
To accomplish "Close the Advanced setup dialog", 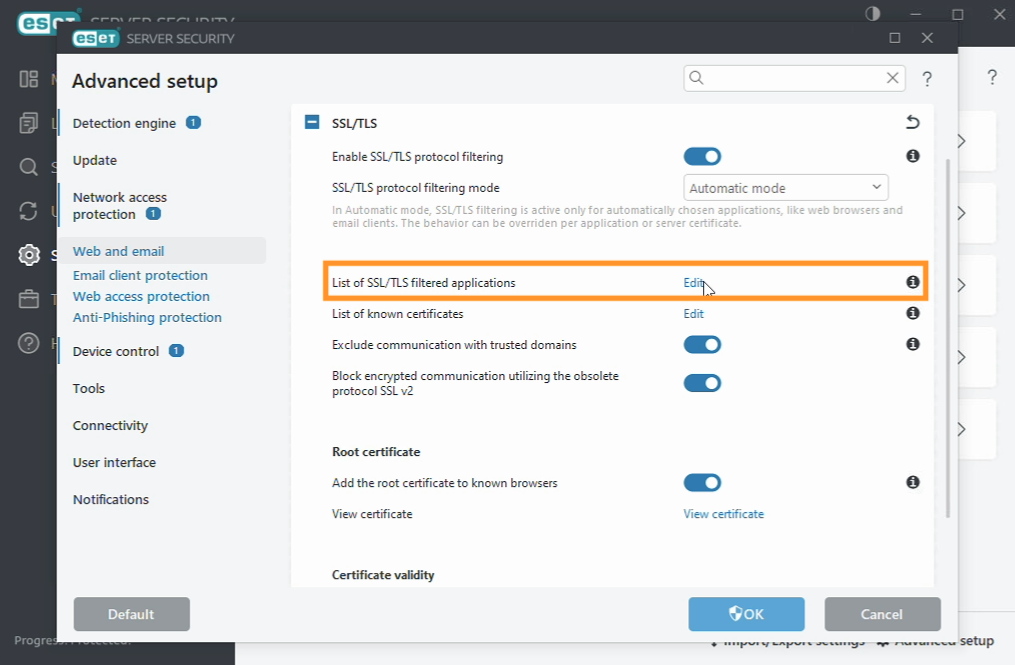I will click(927, 38).
